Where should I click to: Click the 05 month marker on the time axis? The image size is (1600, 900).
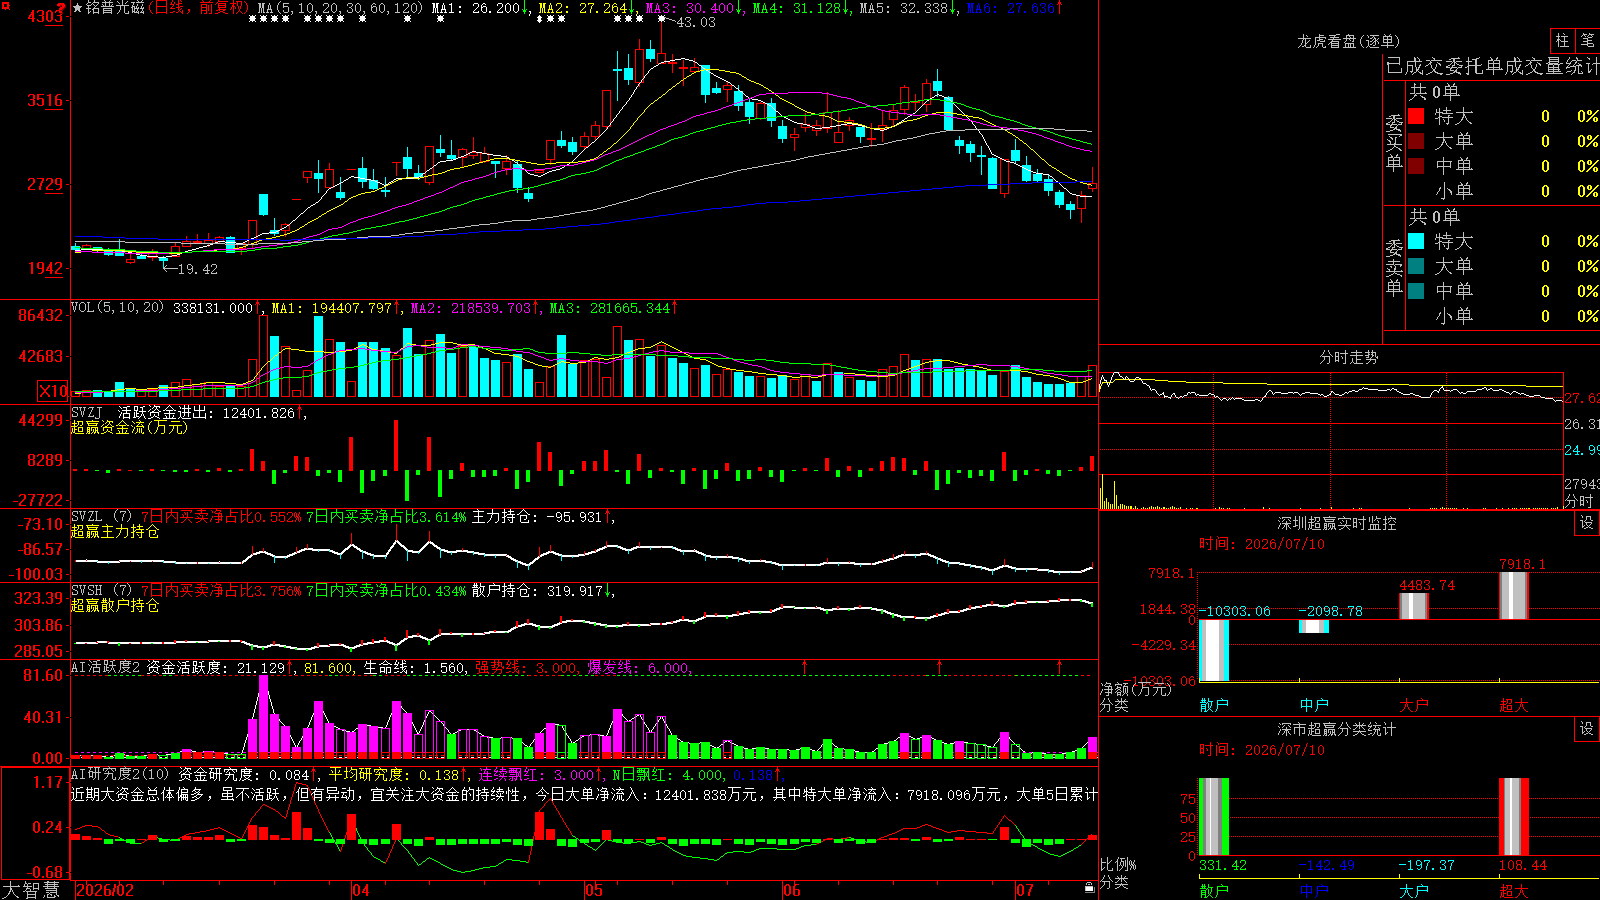click(x=594, y=890)
